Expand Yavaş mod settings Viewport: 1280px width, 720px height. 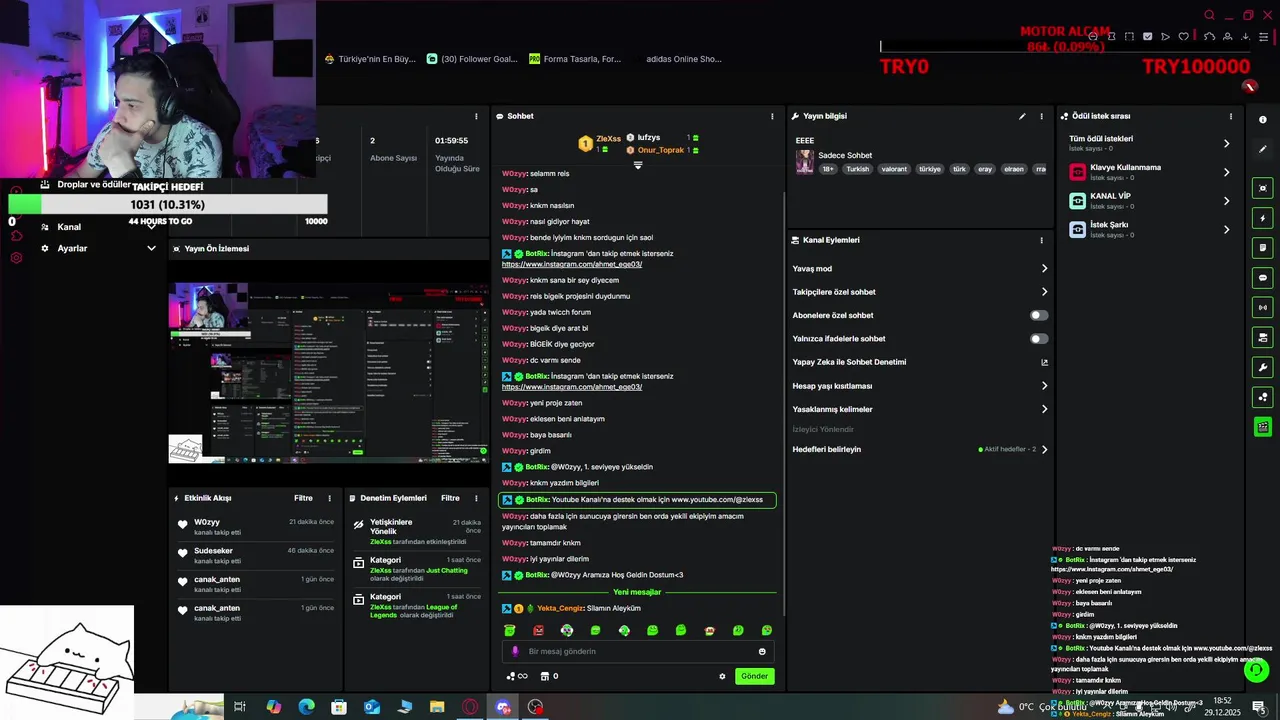coord(1044,268)
